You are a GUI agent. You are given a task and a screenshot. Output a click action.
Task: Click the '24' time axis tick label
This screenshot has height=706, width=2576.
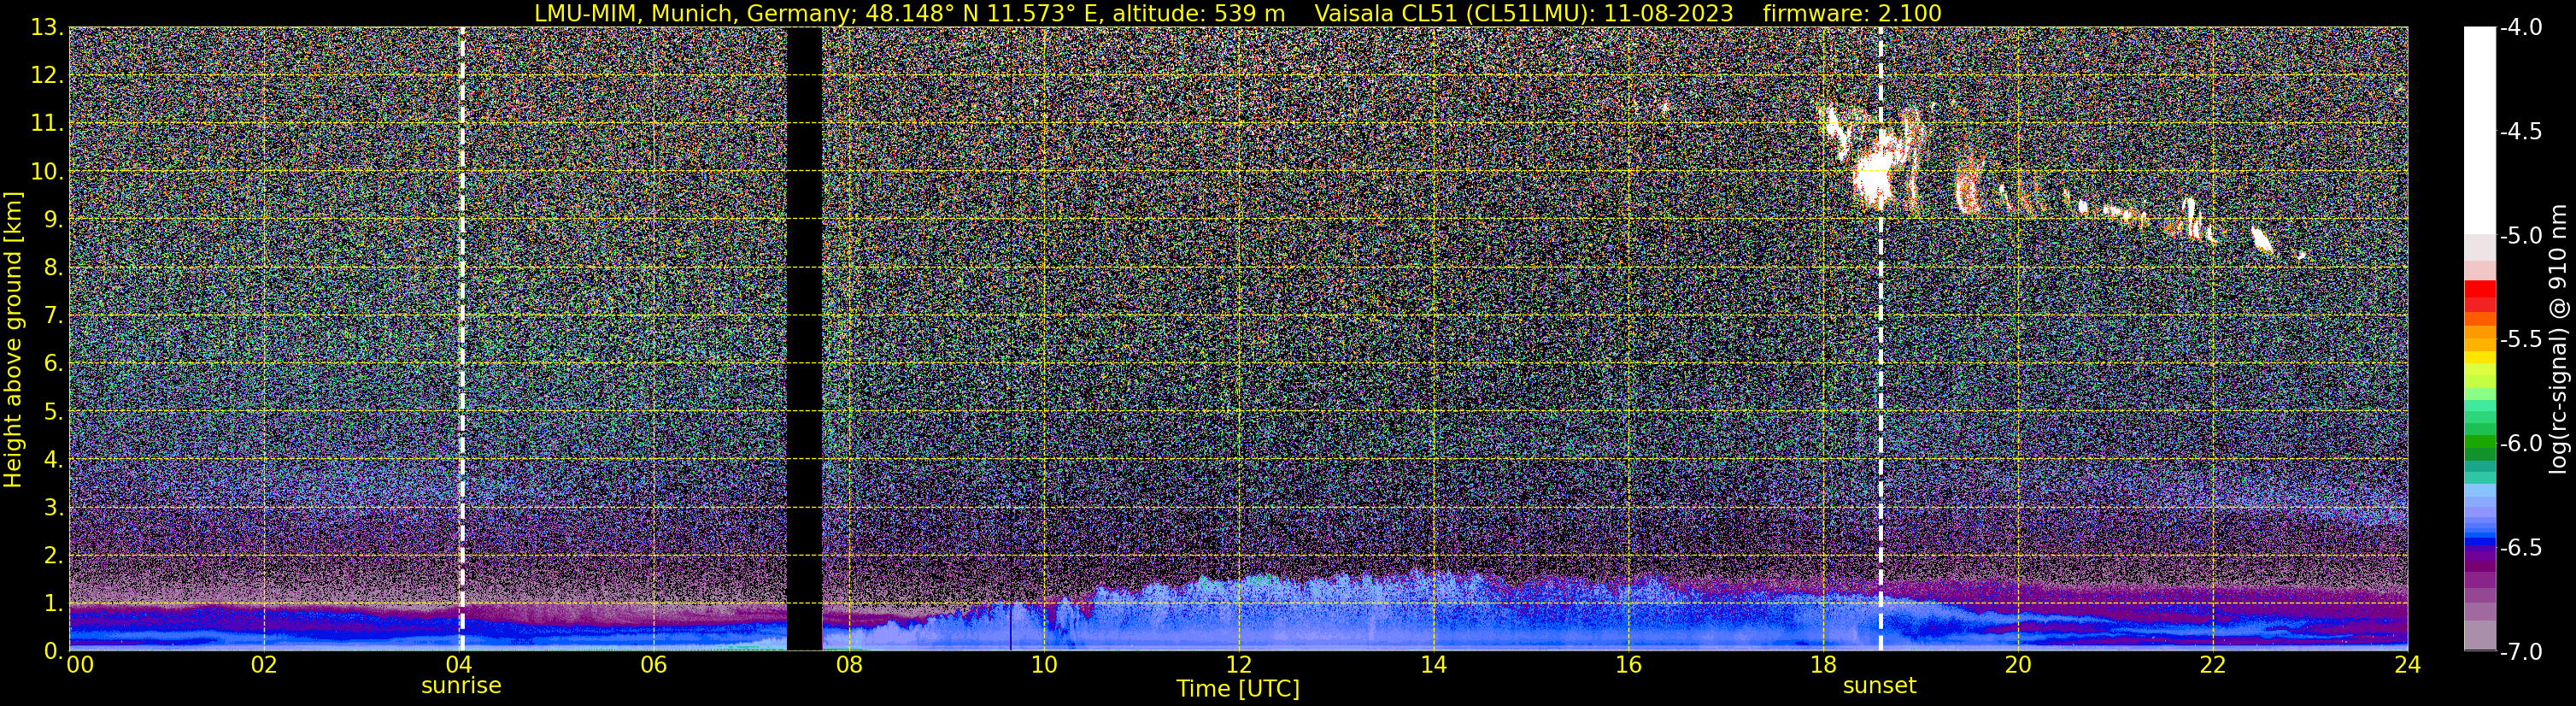tap(2408, 665)
